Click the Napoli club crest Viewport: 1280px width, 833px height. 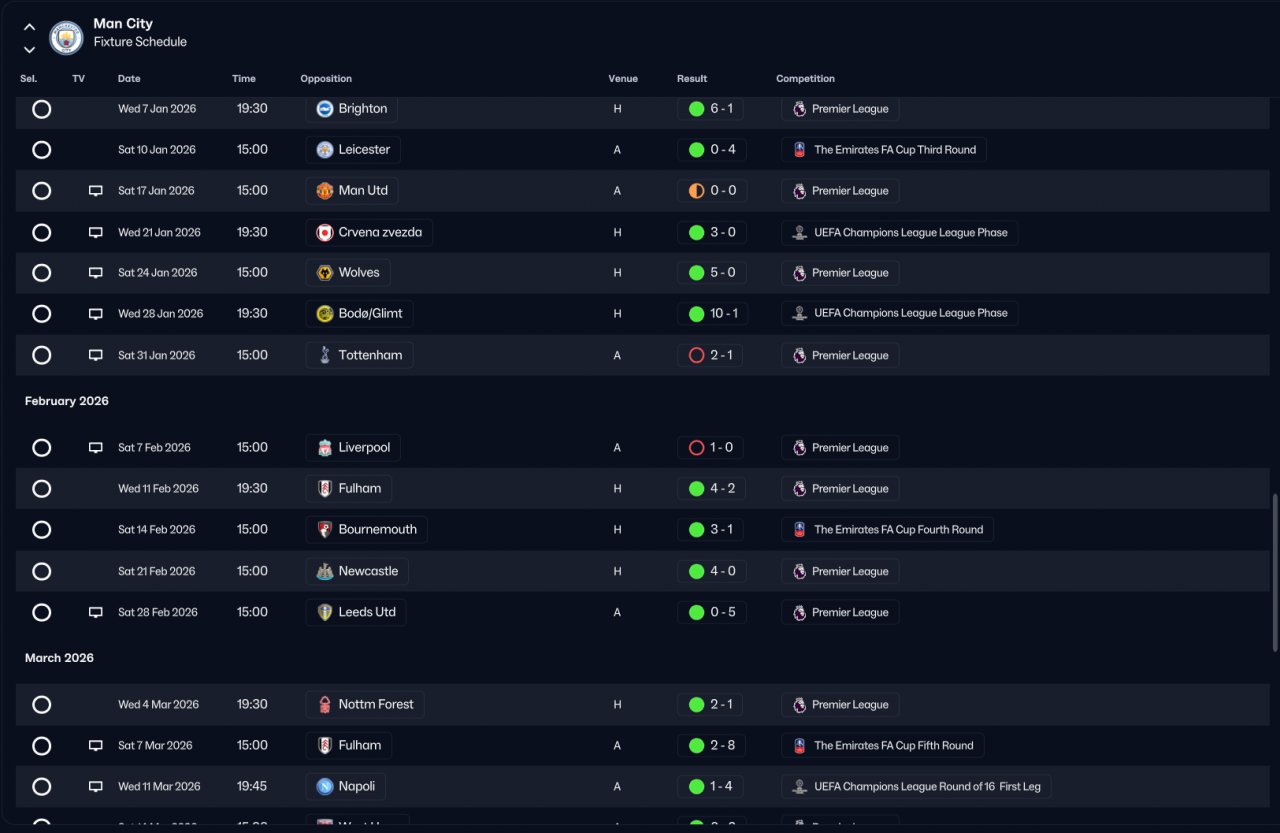[325, 787]
